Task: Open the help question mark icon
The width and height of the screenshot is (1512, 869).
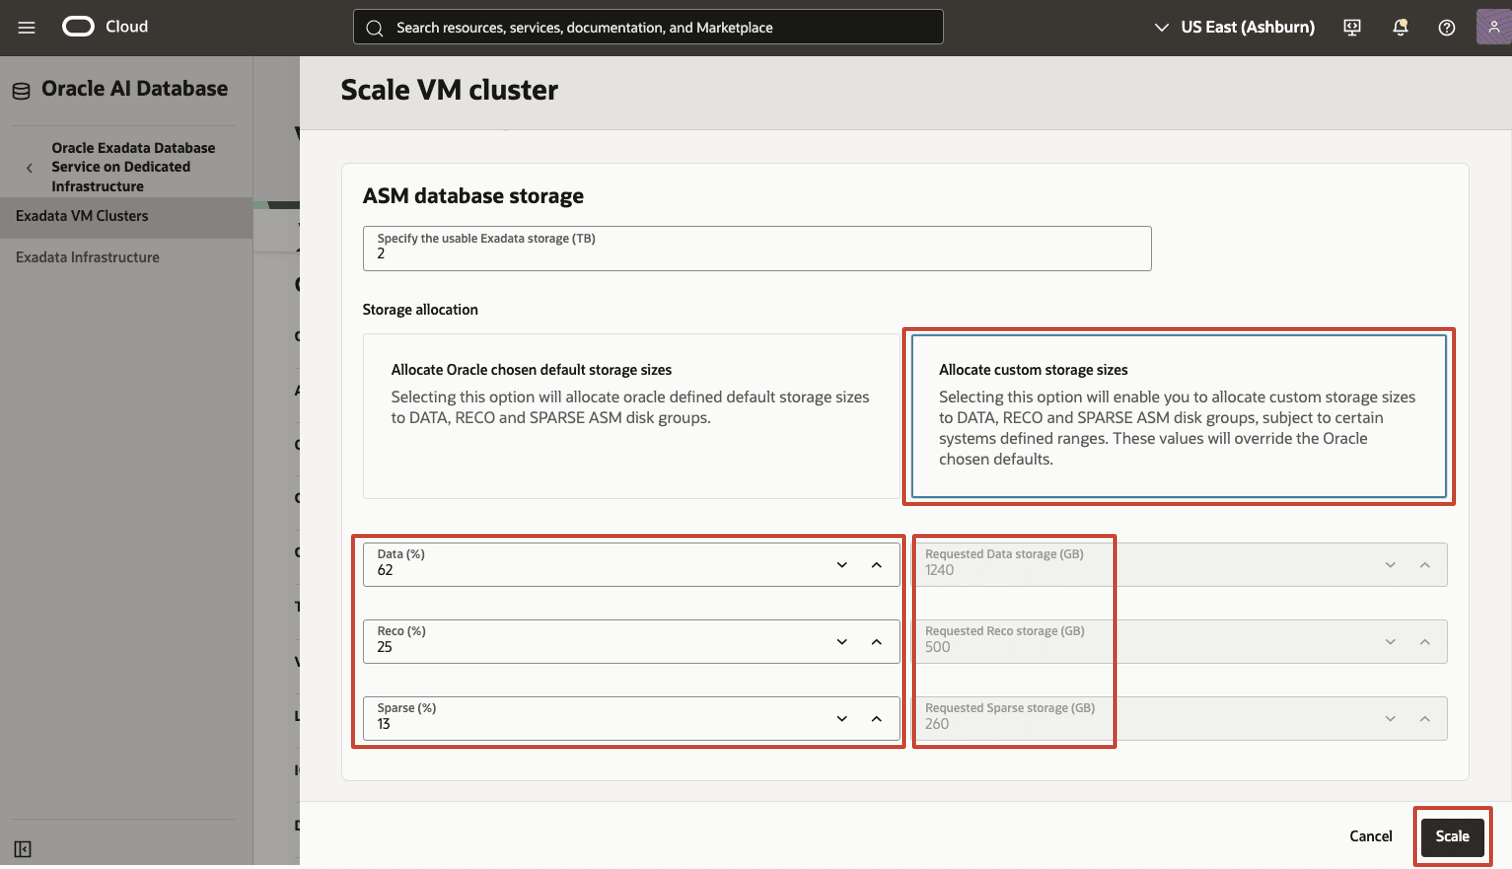Action: pyautogui.click(x=1447, y=27)
